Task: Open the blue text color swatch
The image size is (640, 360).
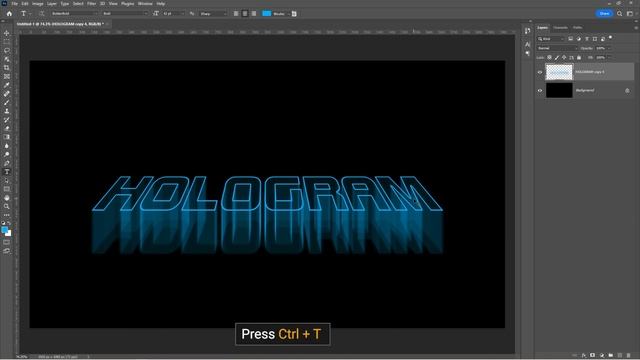Action: click(x=267, y=13)
